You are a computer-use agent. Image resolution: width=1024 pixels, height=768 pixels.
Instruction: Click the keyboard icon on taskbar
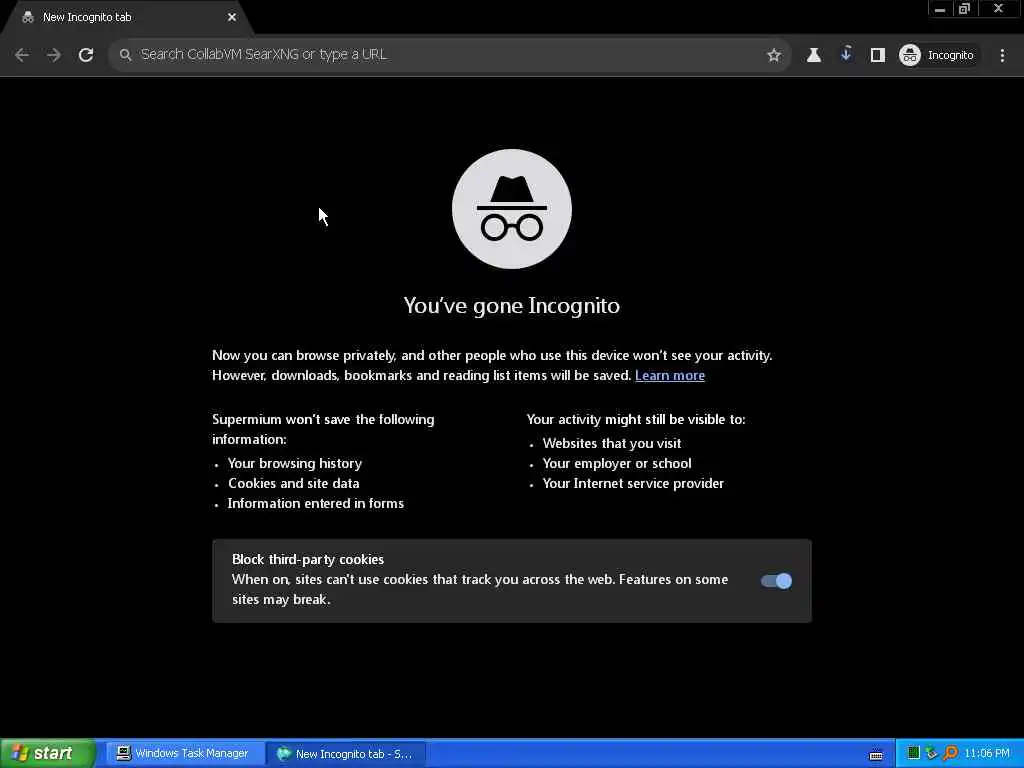(876, 754)
